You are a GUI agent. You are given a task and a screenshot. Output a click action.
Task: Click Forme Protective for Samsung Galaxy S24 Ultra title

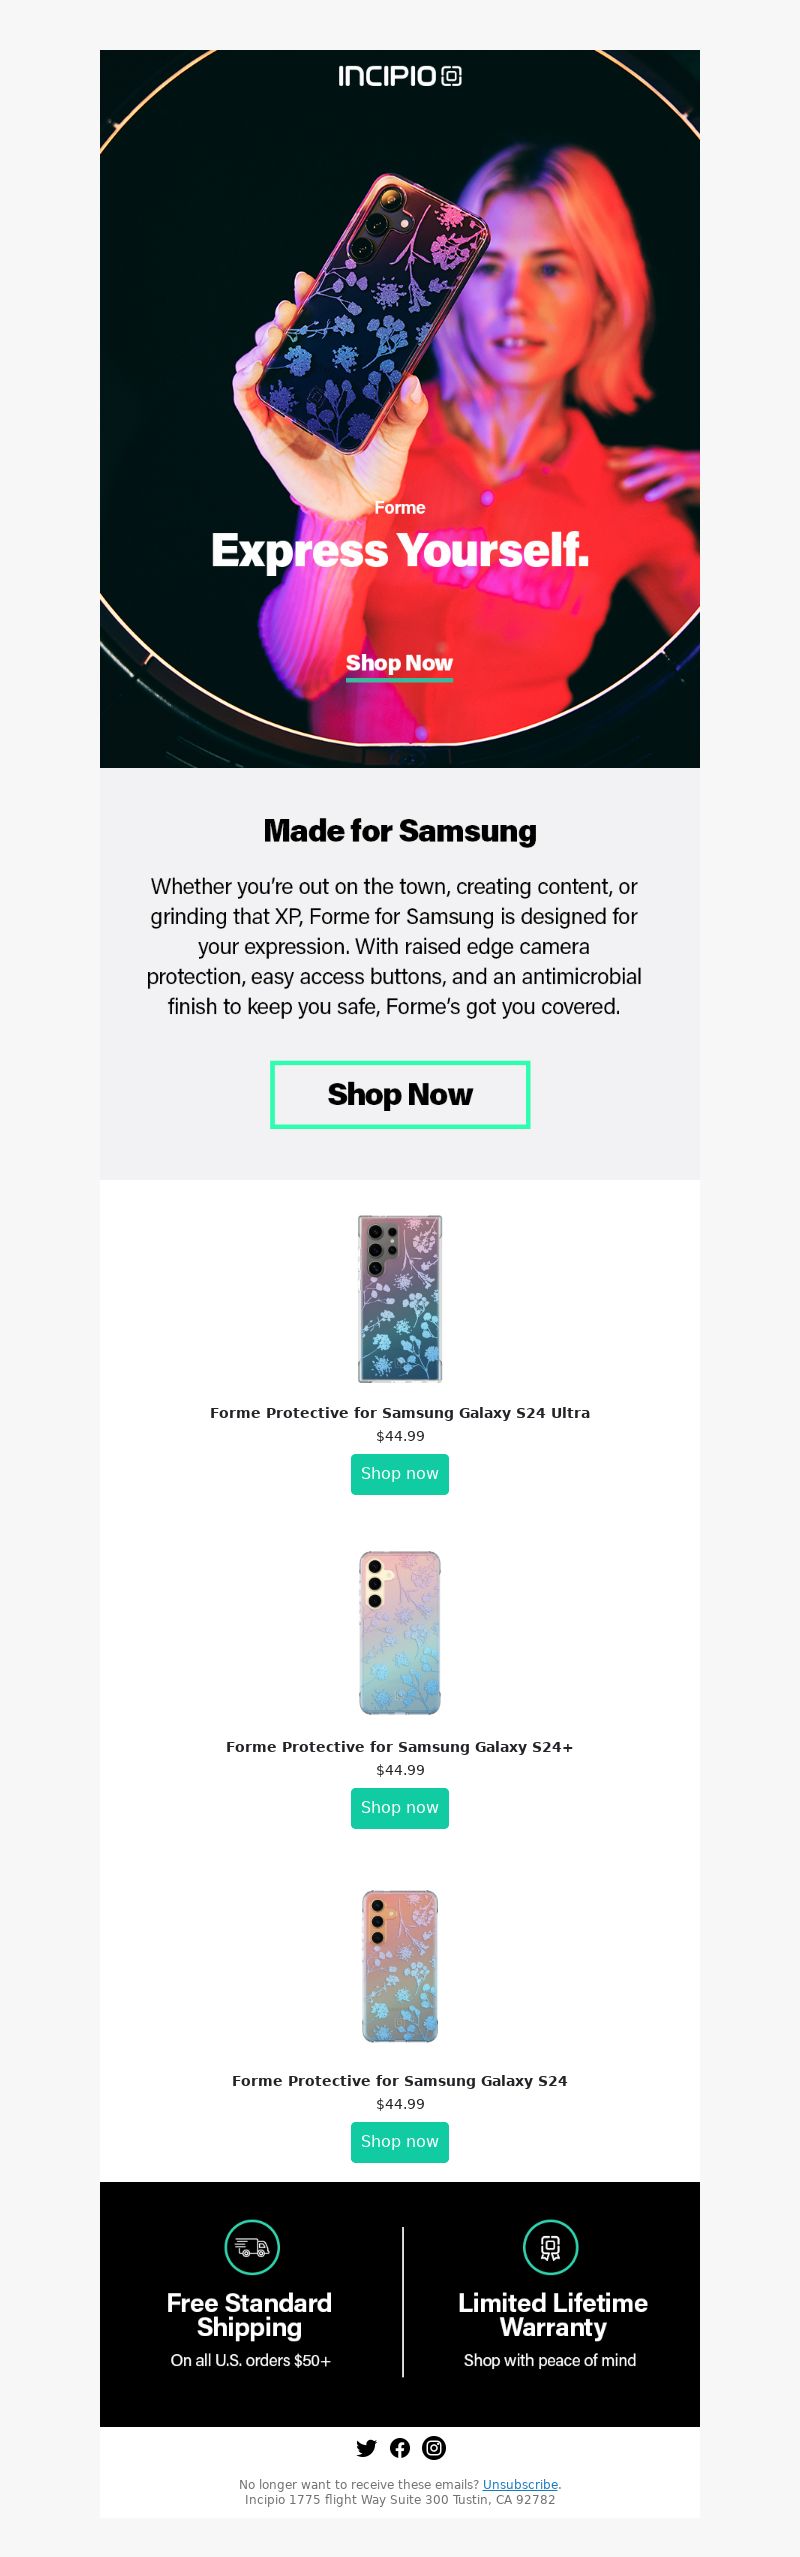(x=400, y=1413)
